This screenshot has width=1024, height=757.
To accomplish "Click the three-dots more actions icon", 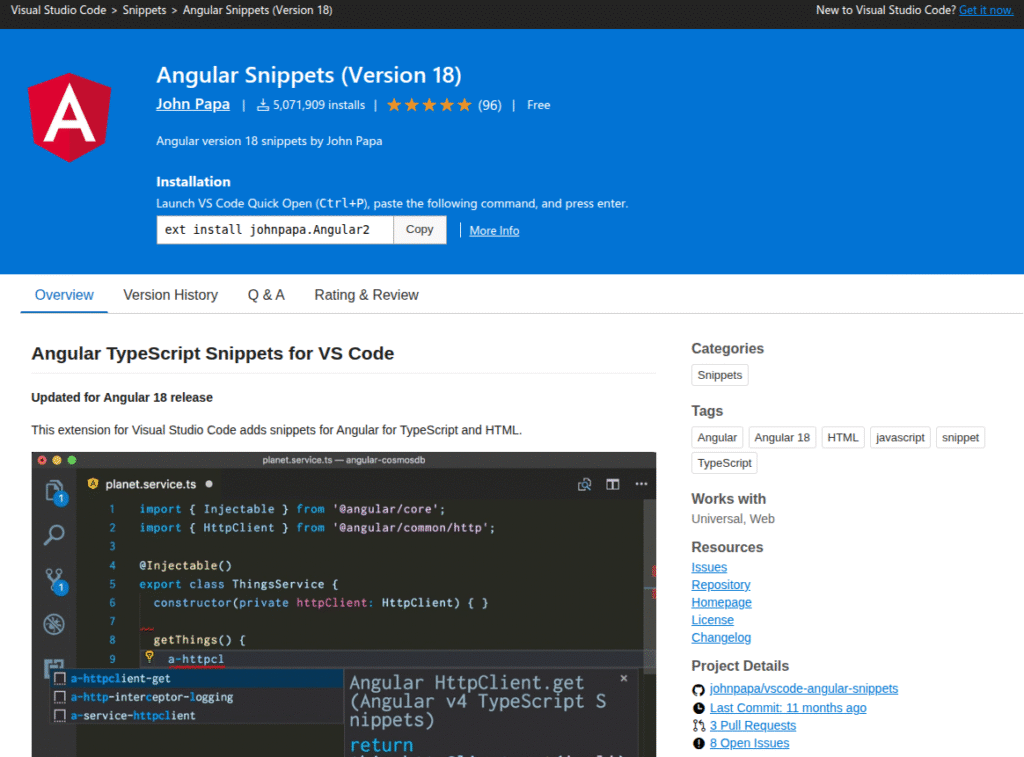I will point(641,484).
